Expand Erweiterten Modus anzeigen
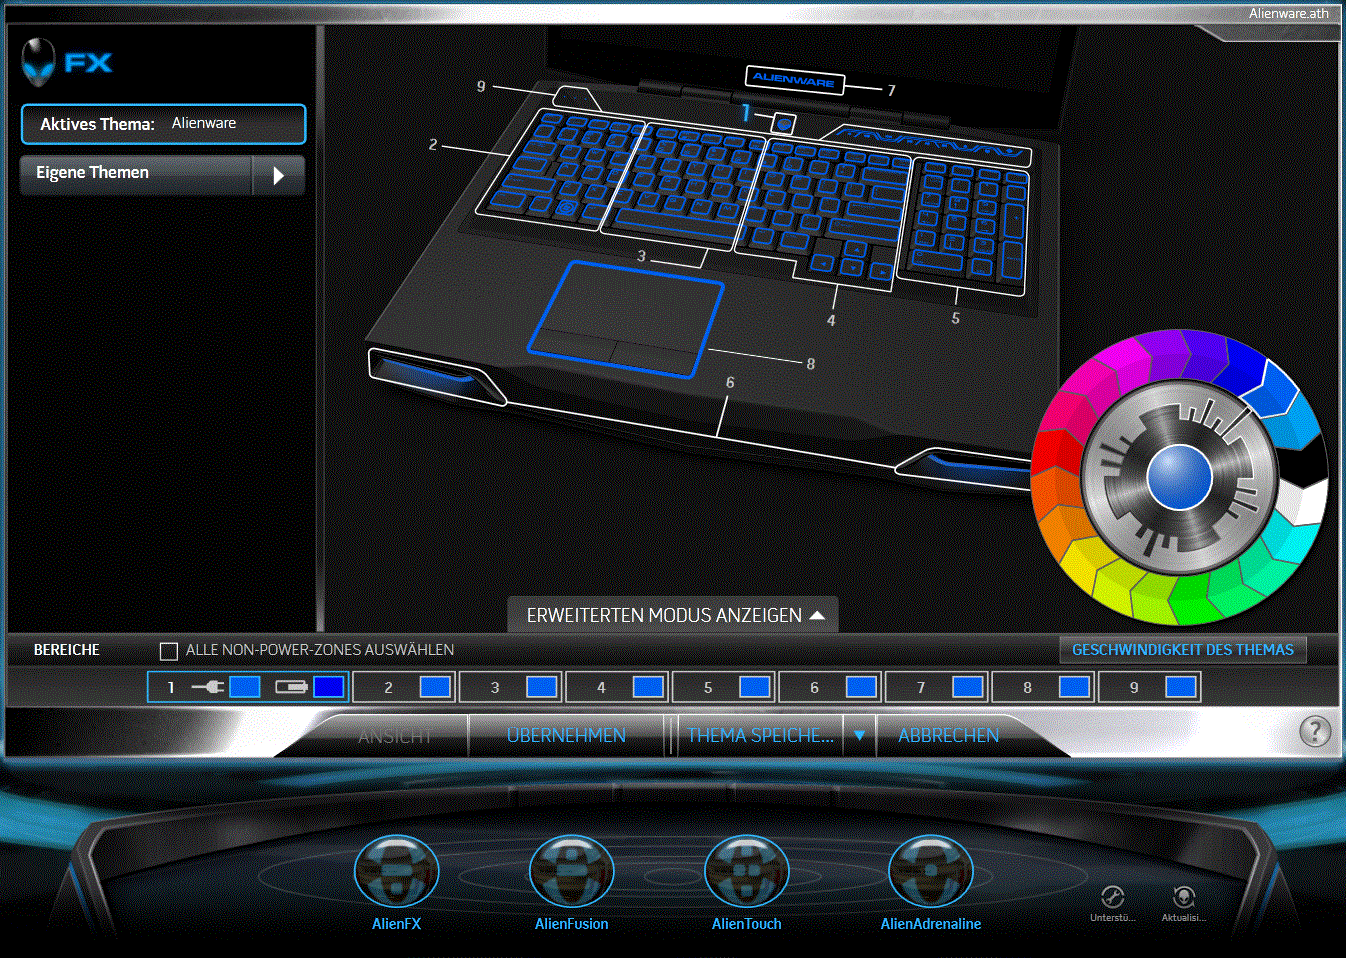This screenshot has height=958, width=1346. coord(673,615)
